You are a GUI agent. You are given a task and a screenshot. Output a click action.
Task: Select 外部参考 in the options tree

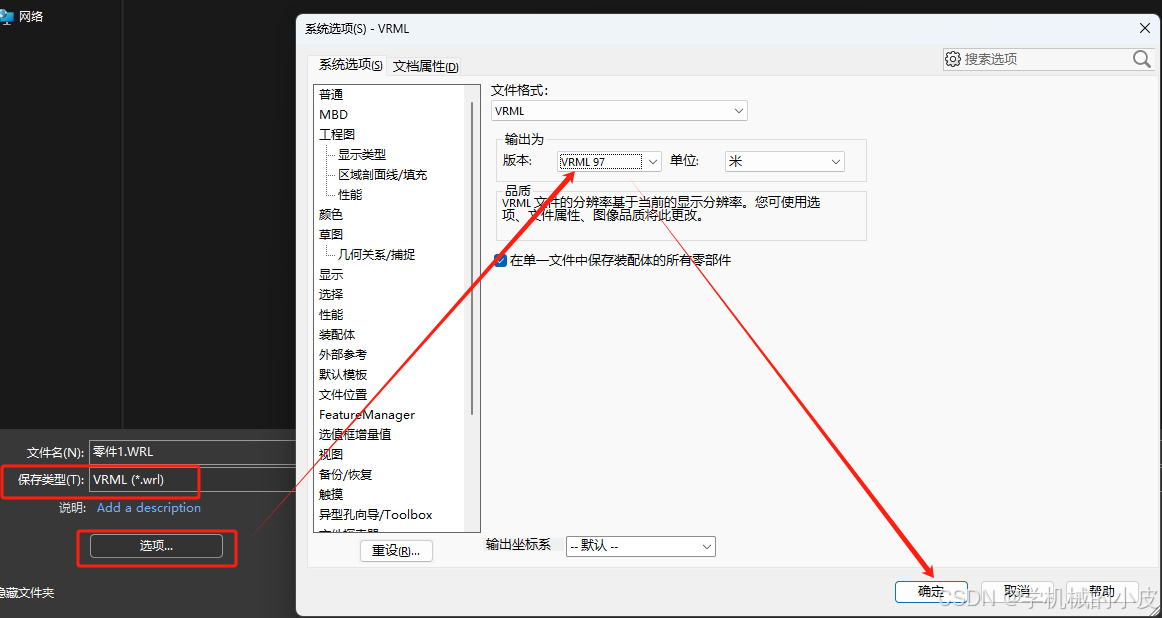[x=343, y=355]
